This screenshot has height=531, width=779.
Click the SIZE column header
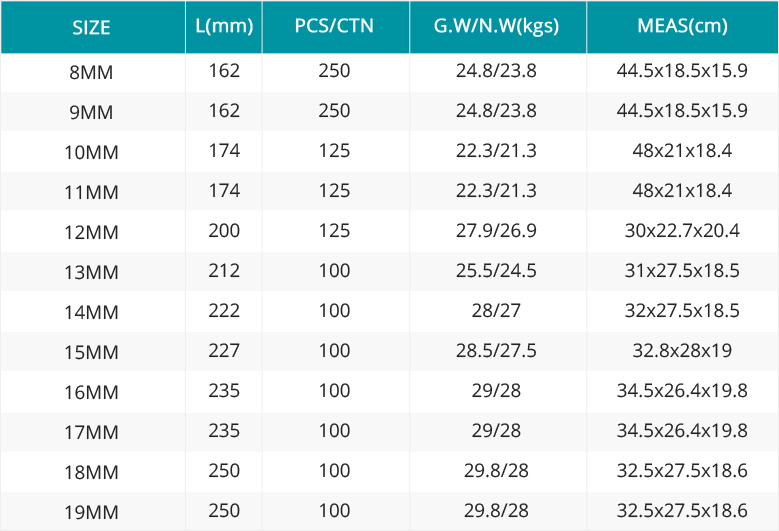tap(91, 27)
